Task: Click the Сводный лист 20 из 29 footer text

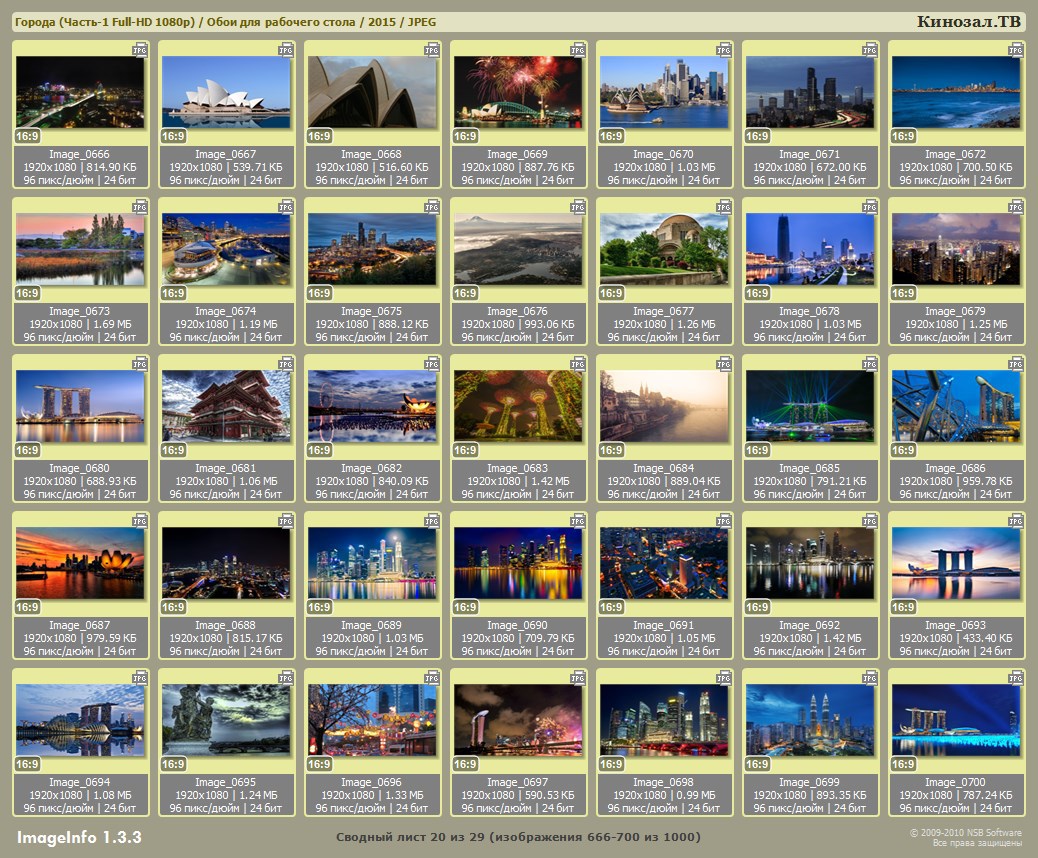Action: click(x=518, y=836)
